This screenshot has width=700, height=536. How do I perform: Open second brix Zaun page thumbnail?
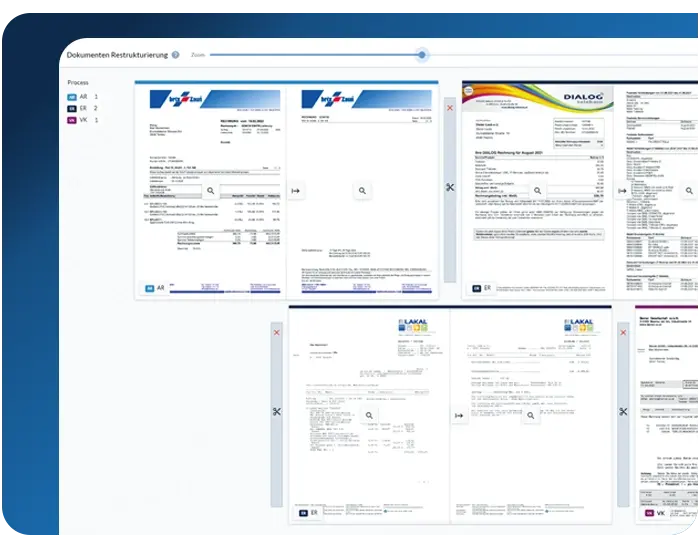tap(362, 191)
